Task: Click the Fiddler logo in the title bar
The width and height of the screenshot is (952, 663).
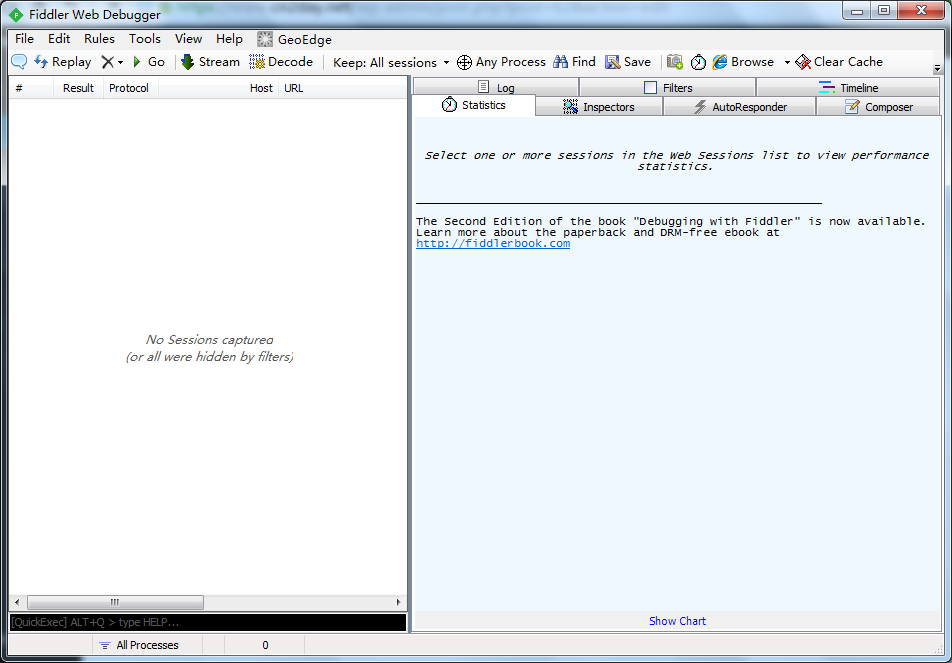Action: pyautogui.click(x=16, y=15)
